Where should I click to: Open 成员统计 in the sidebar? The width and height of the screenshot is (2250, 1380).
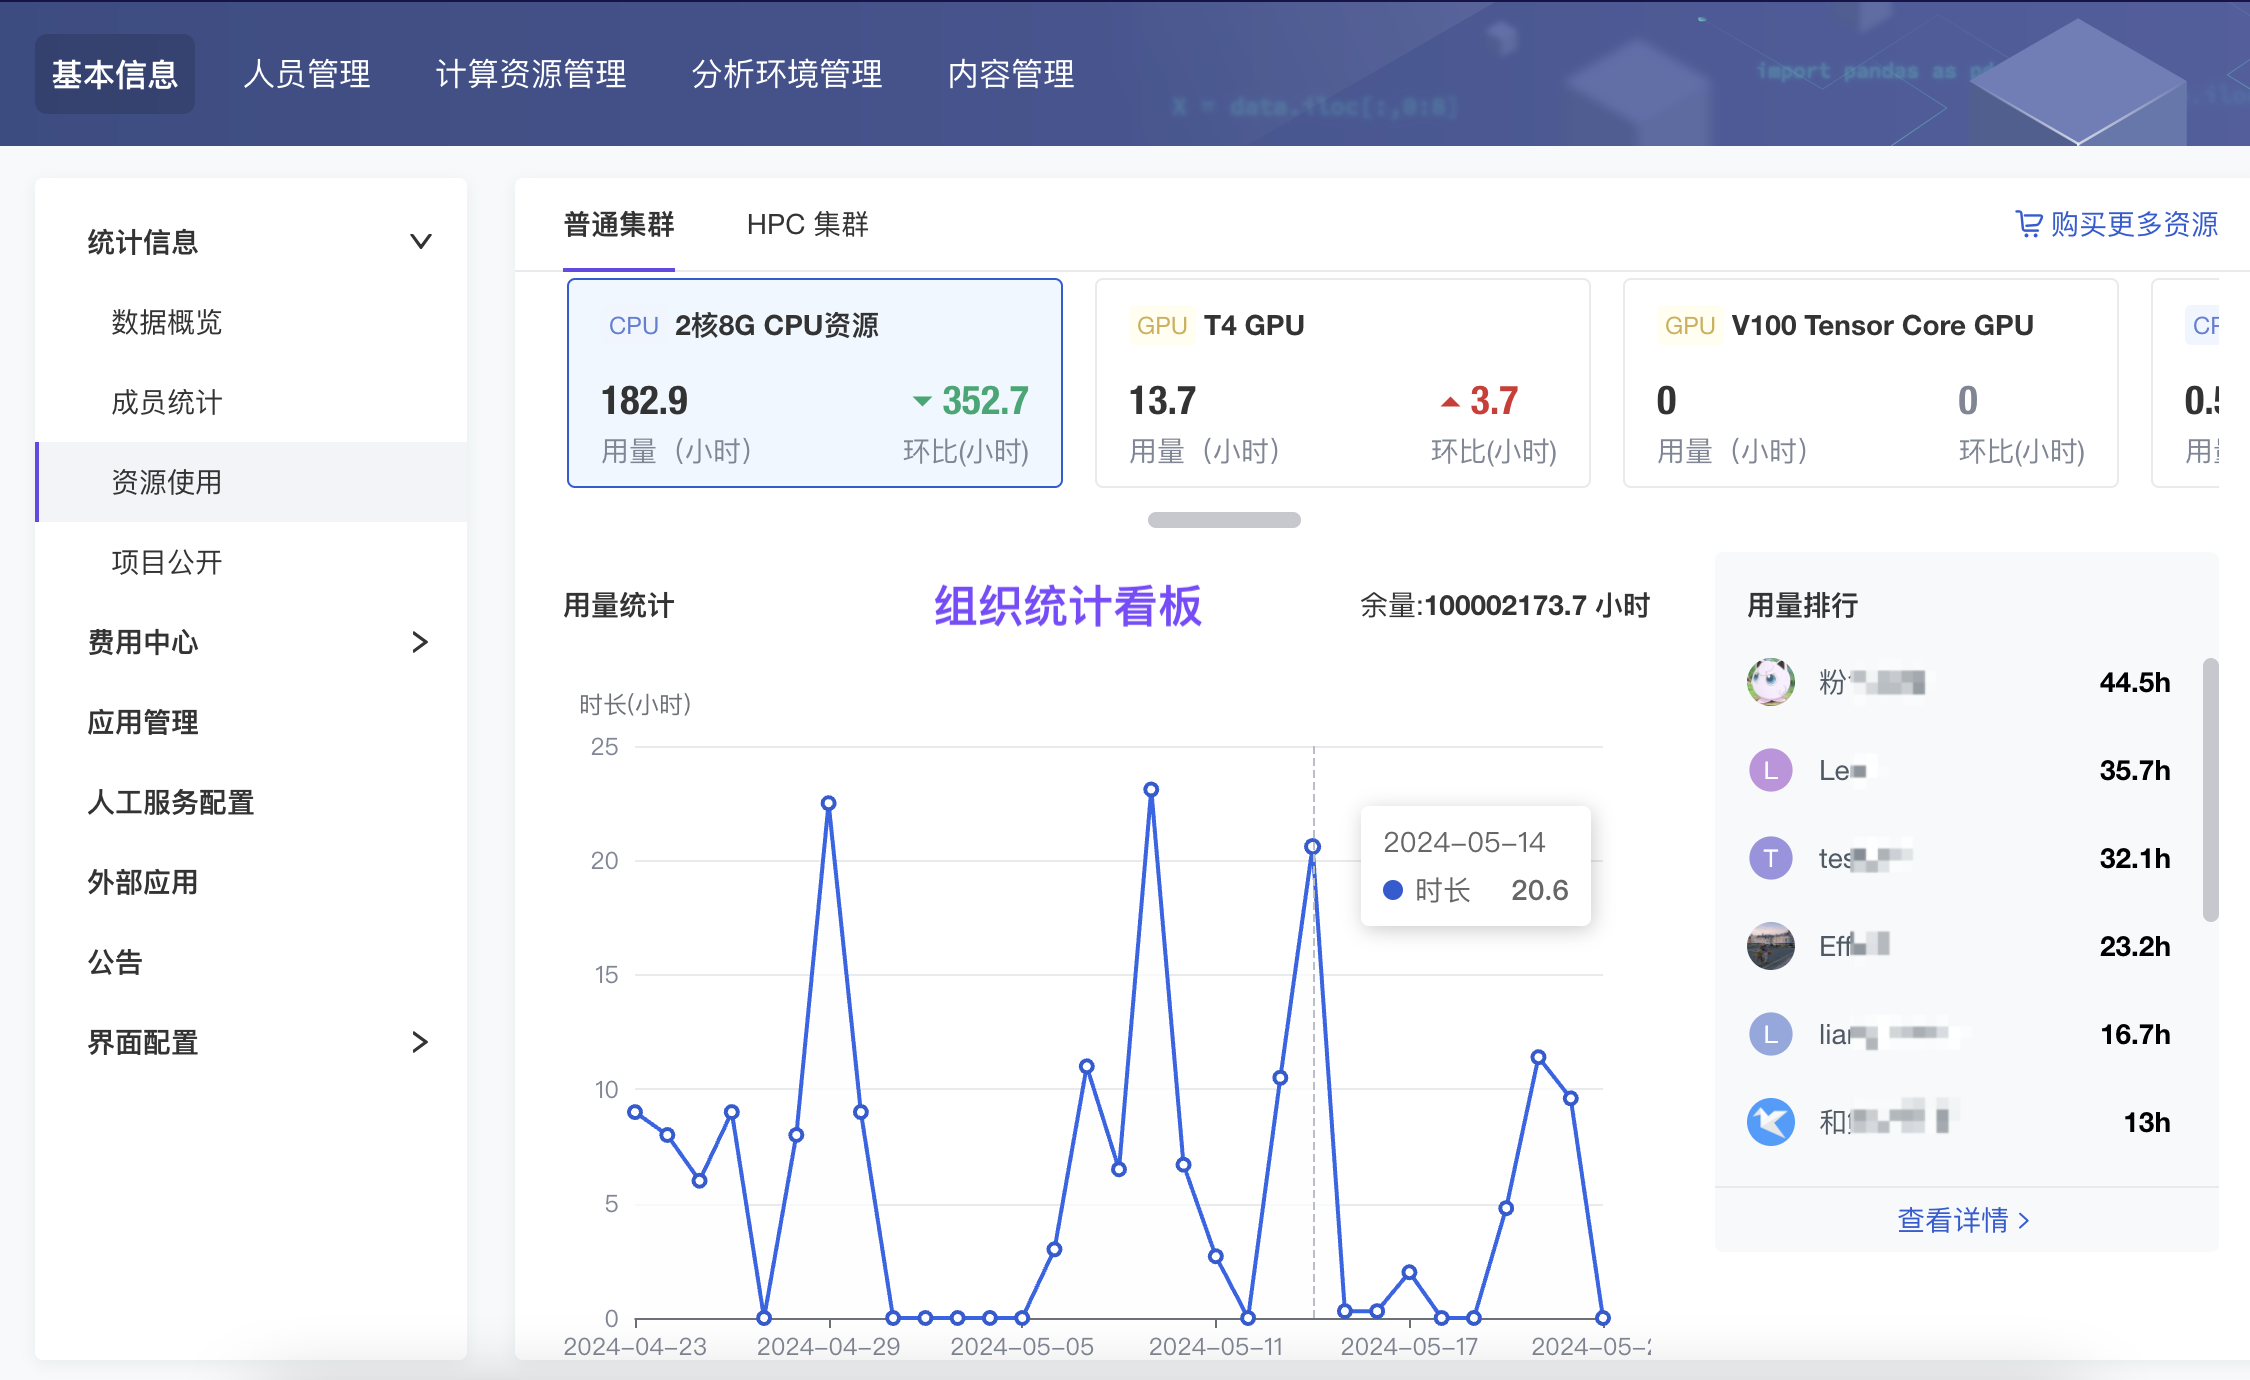(167, 402)
